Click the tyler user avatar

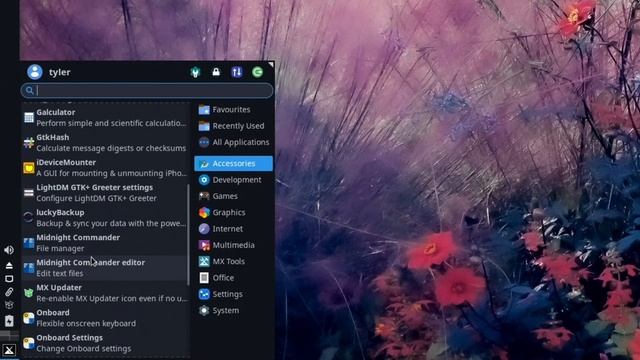coord(35,72)
